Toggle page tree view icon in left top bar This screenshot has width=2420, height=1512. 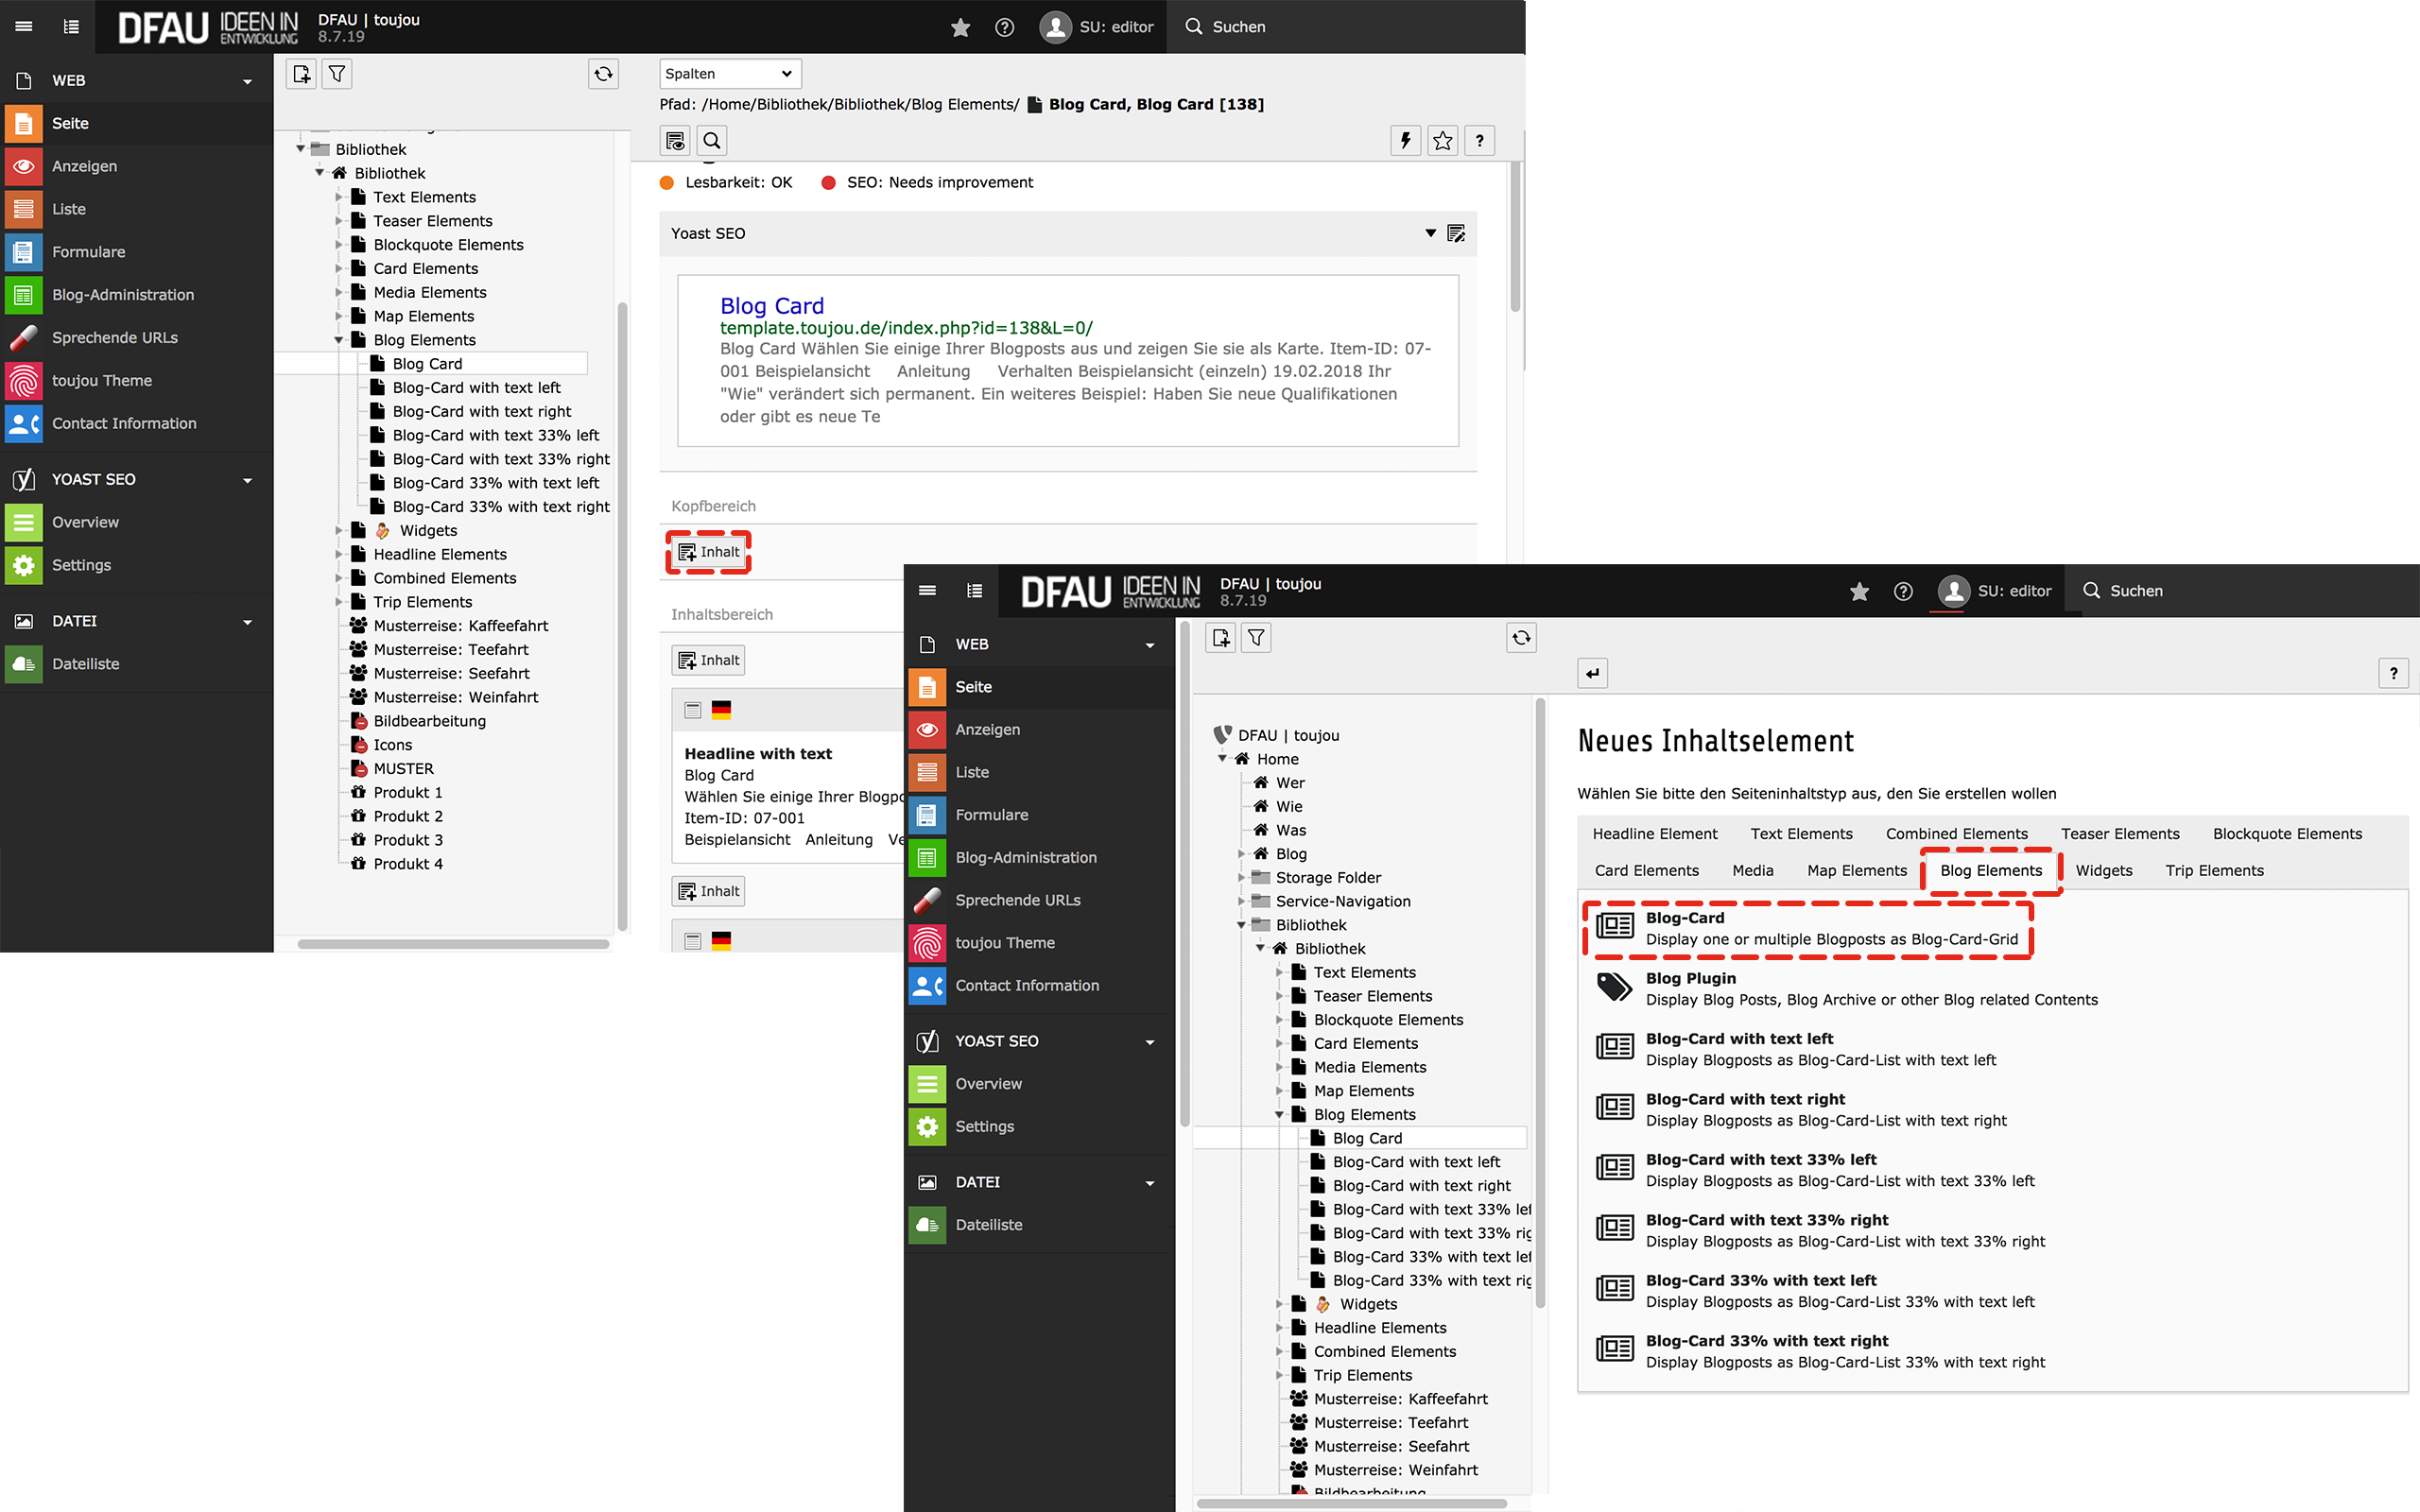tap(71, 27)
